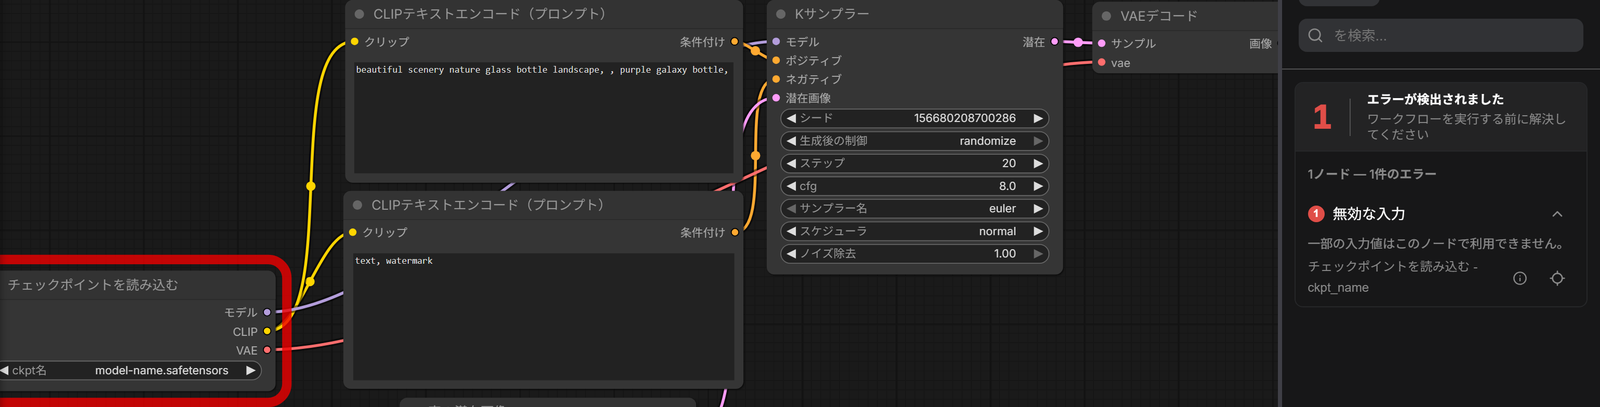Image resolution: width=1600 pixels, height=407 pixels.
Task: Collapse the top CLIPテキストエンコード node via its dot
Action: (x=359, y=14)
